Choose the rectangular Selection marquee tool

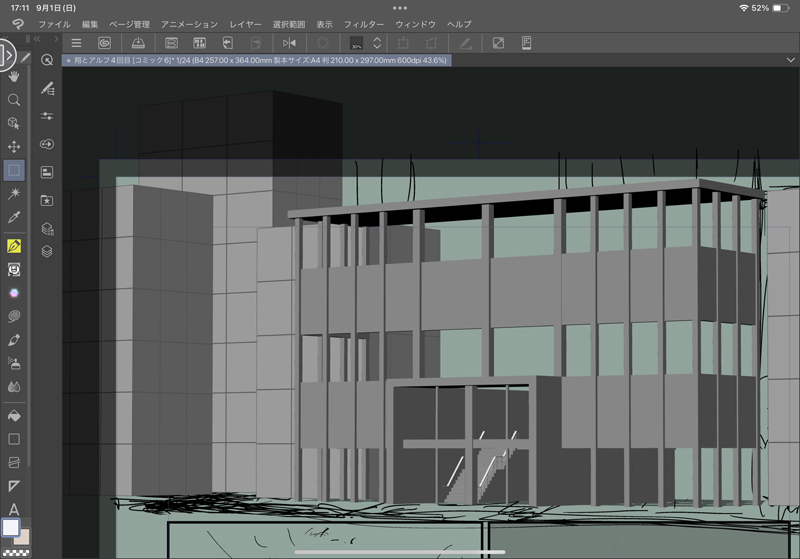(14, 171)
